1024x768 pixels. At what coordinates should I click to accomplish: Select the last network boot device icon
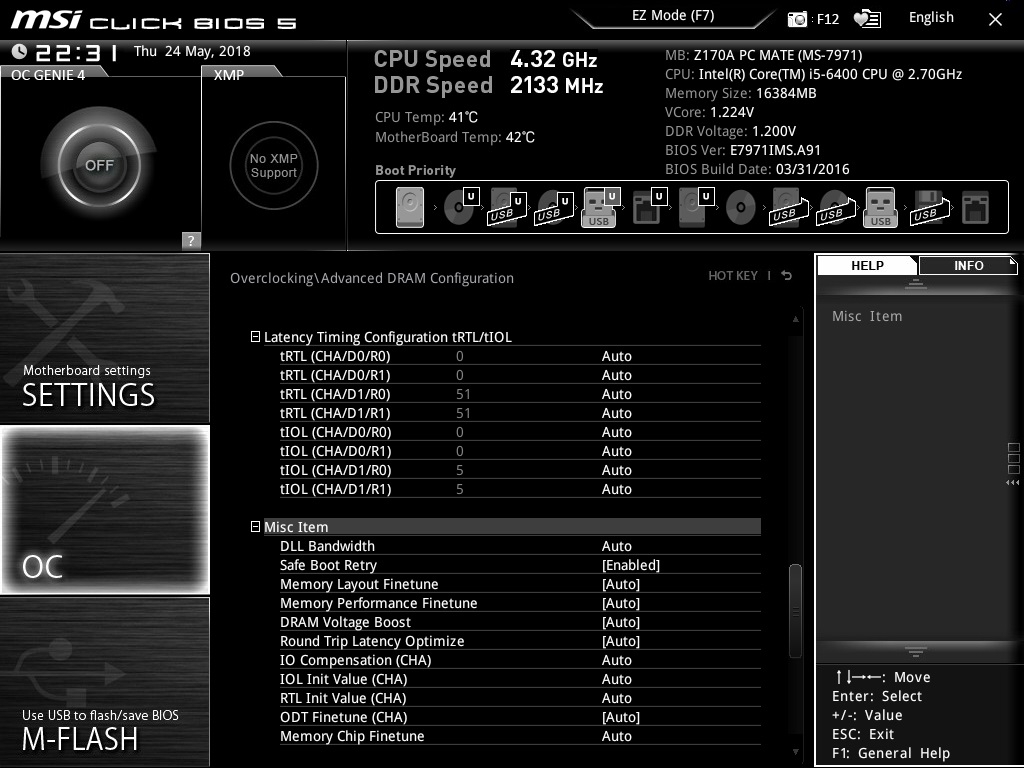pos(976,208)
